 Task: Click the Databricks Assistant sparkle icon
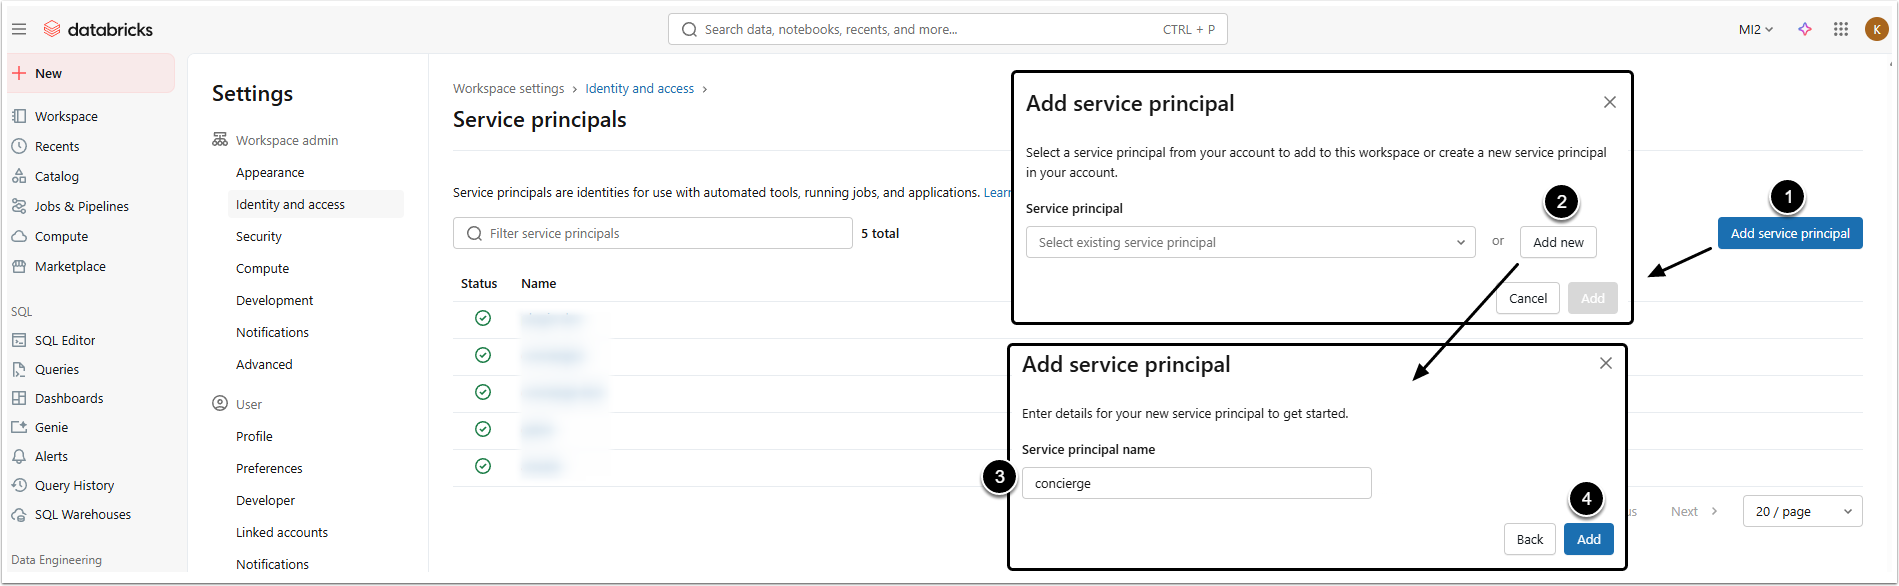pos(1805,29)
